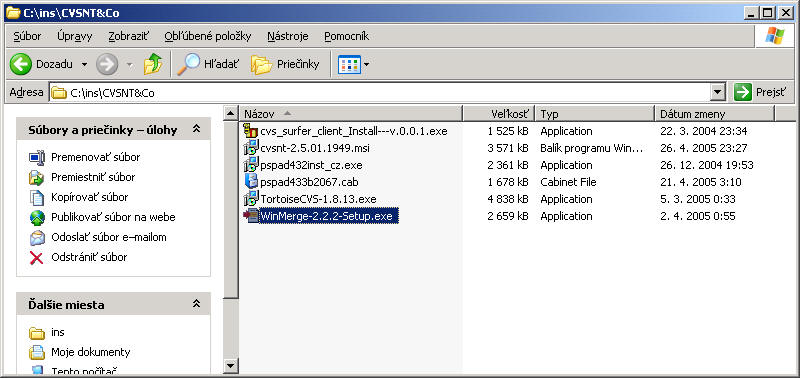This screenshot has height=378, width=800.
Task: Click the cvsnt msi package icon
Action: click(251, 147)
